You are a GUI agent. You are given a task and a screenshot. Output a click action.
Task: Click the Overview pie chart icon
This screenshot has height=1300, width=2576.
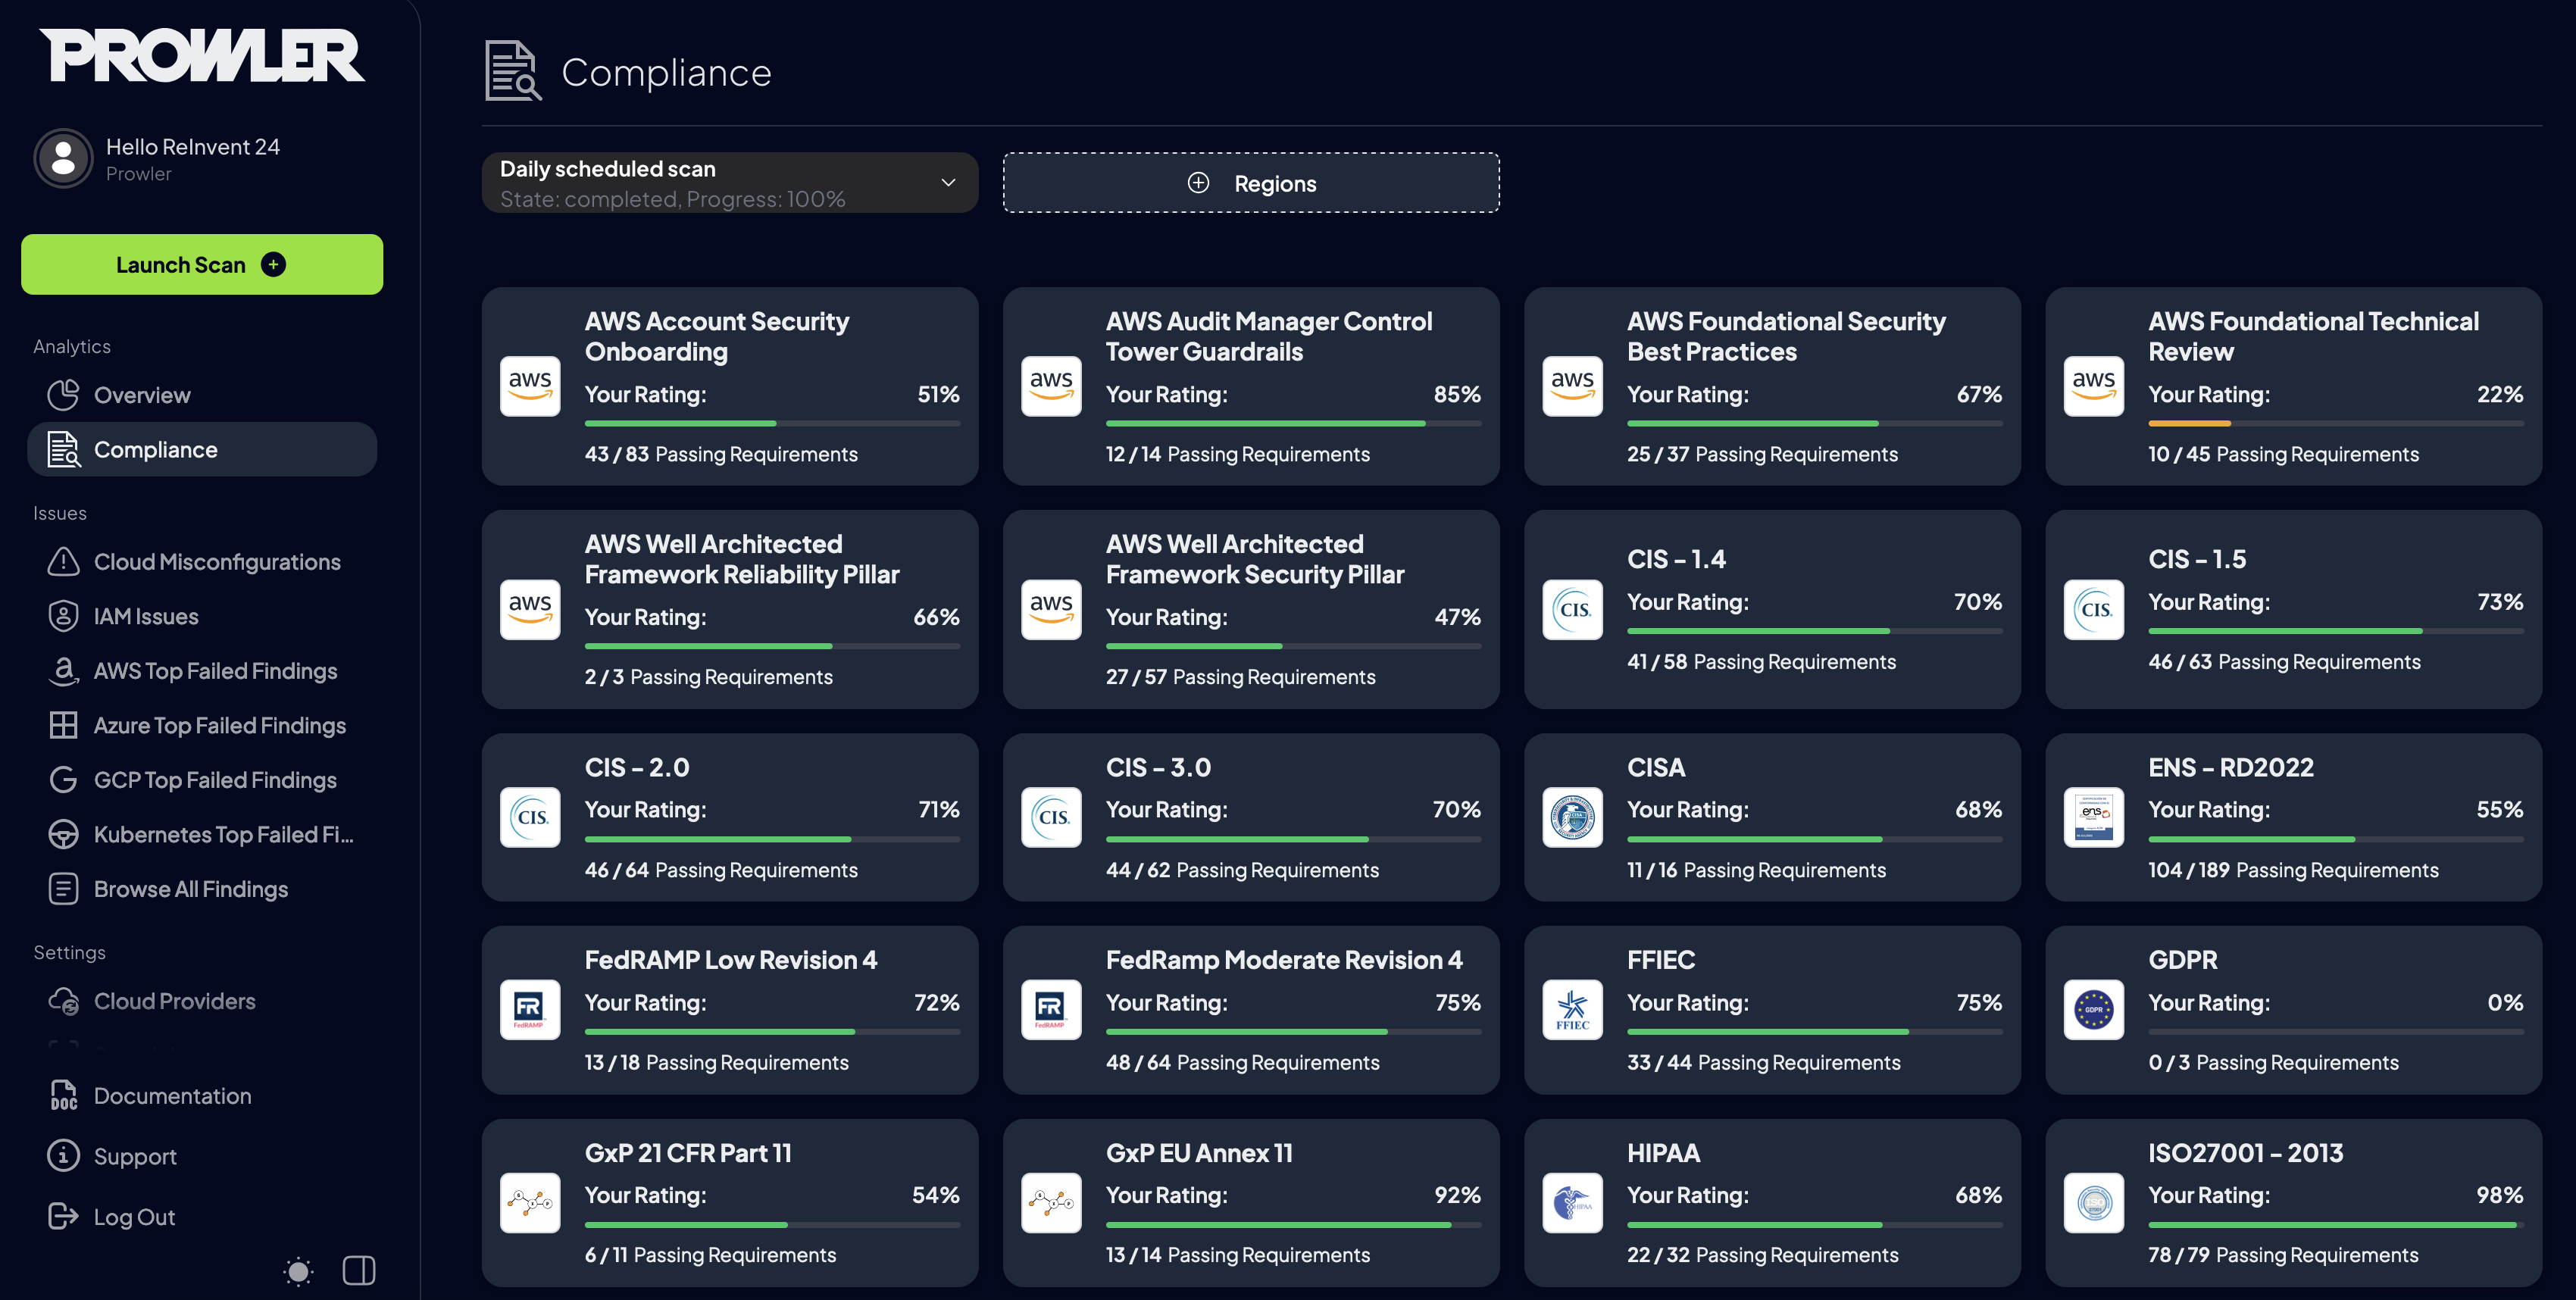pyautogui.click(x=63, y=395)
